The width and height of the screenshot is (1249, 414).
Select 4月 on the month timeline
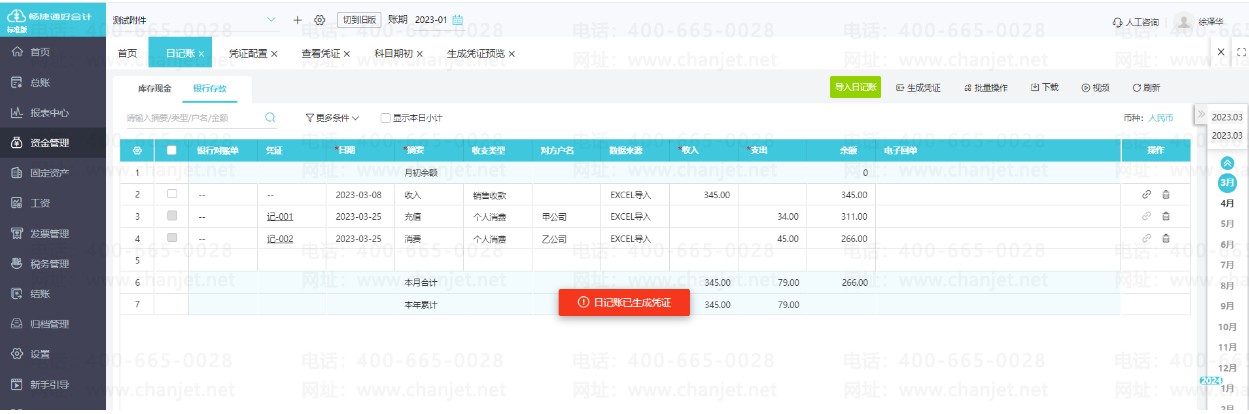click(x=1228, y=204)
